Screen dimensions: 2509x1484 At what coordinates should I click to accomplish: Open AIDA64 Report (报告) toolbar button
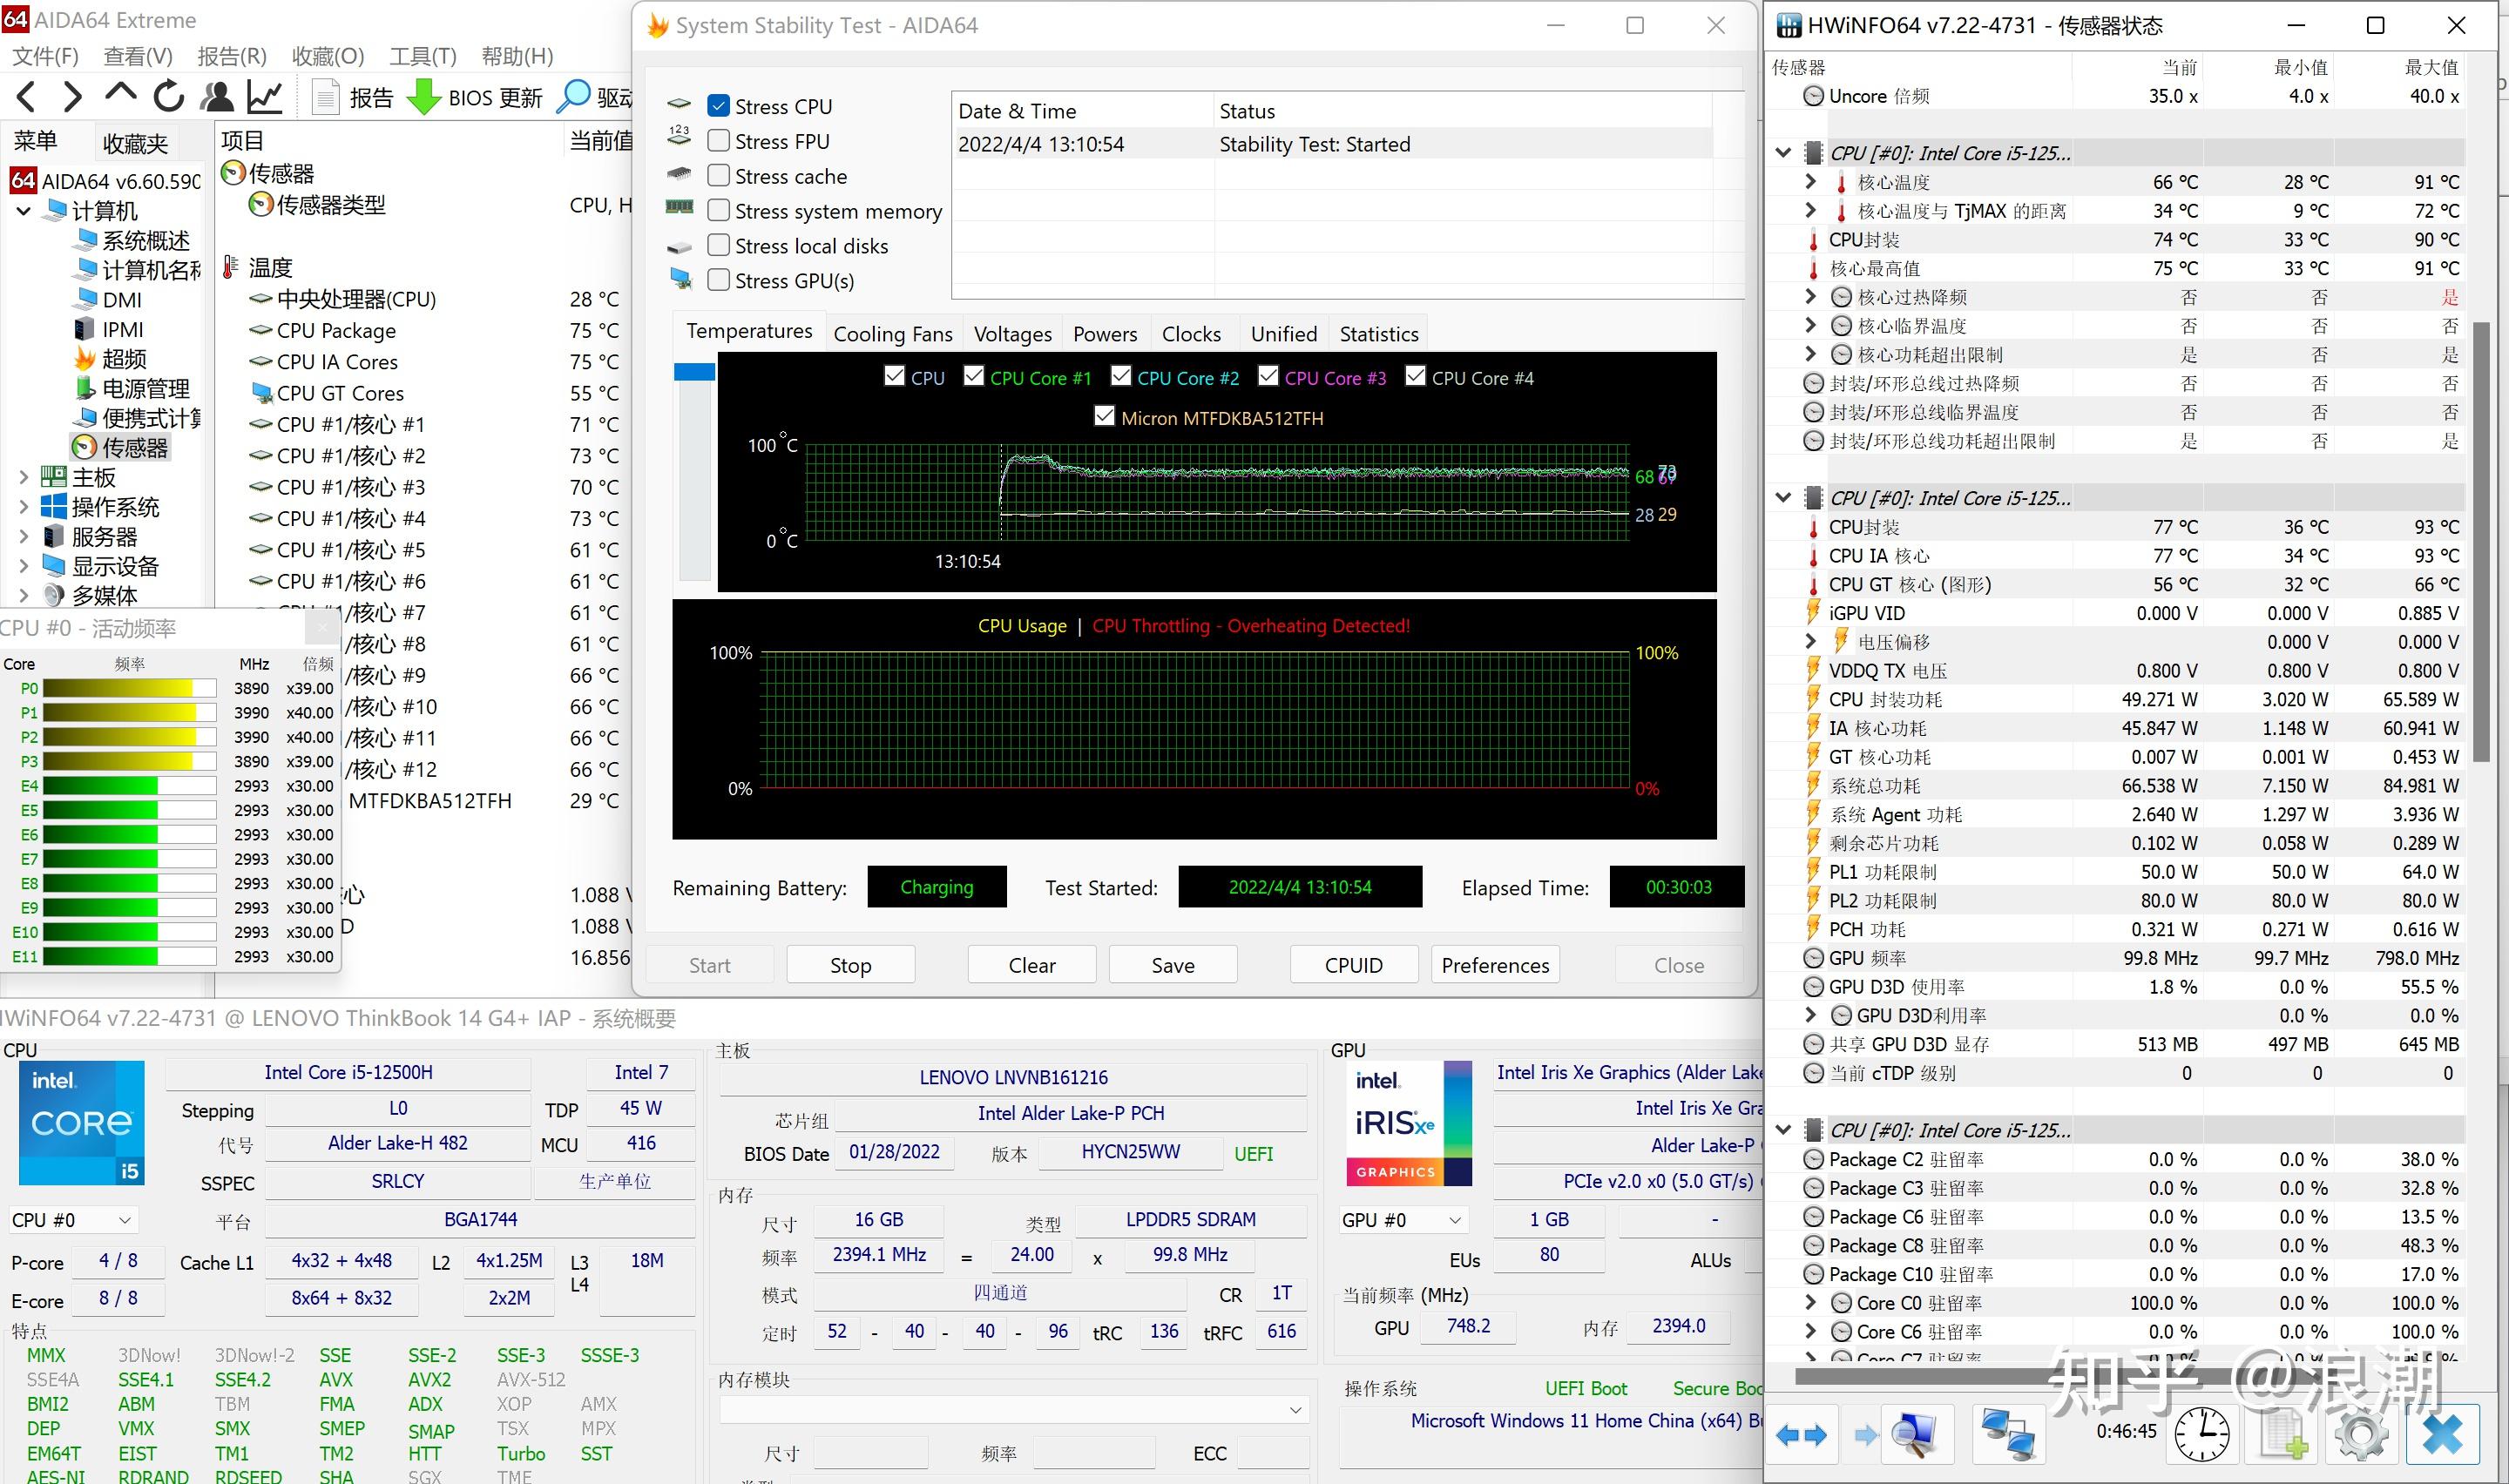pyautogui.click(x=352, y=97)
